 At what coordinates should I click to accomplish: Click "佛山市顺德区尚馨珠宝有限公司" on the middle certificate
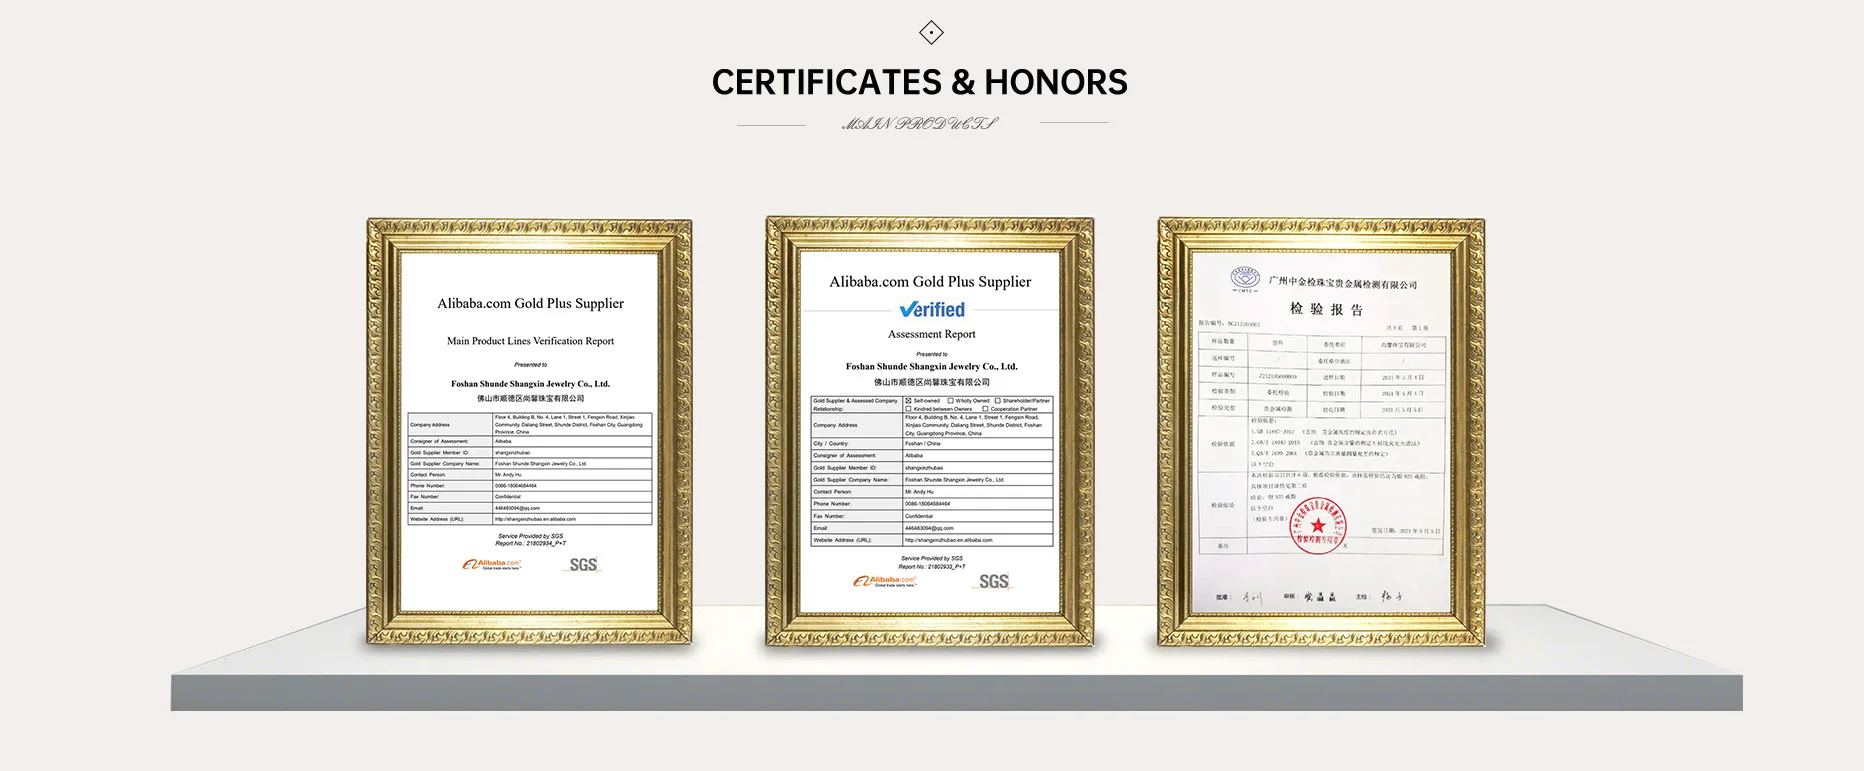point(932,382)
